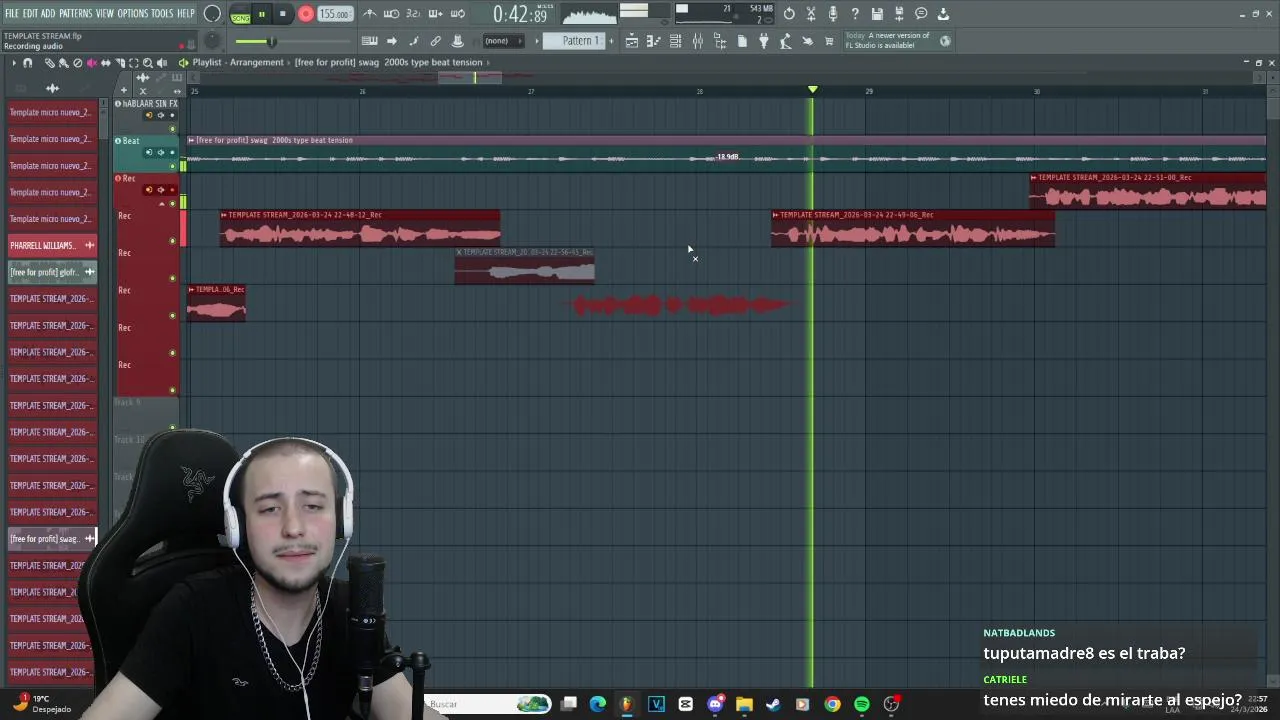
Task: Mute the hABLAAR SIN FX track
Action: coord(172,129)
